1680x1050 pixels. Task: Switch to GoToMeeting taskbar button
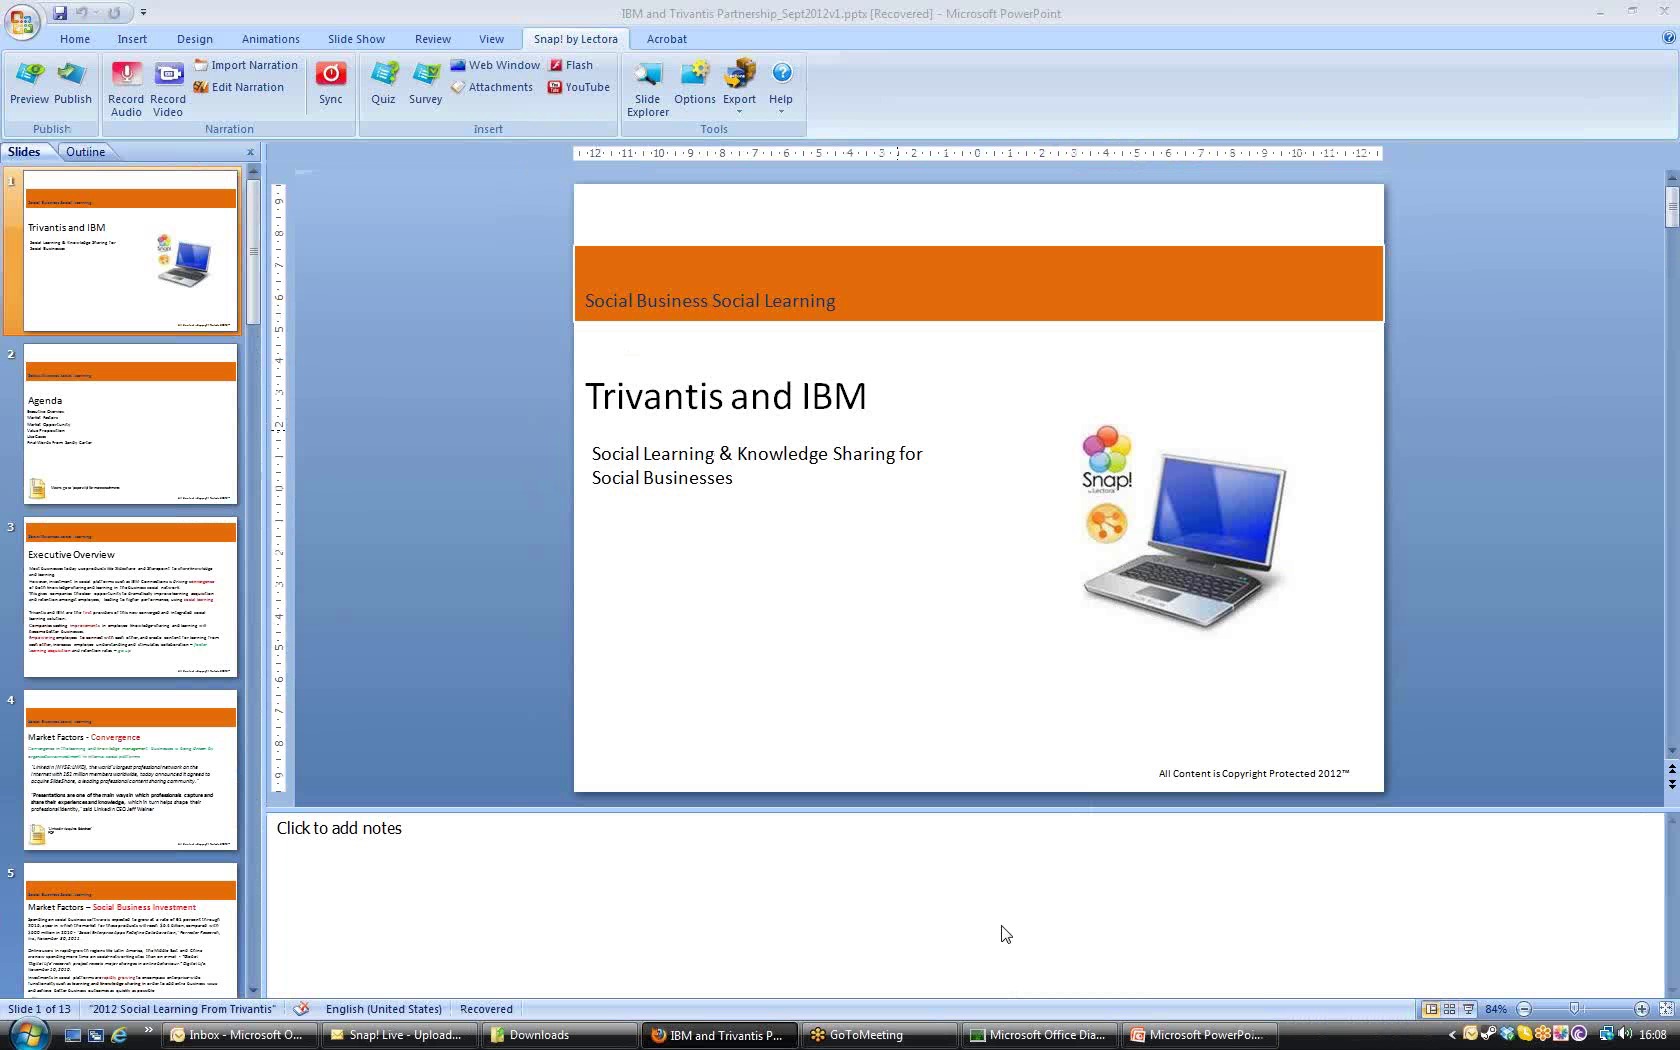(879, 1035)
